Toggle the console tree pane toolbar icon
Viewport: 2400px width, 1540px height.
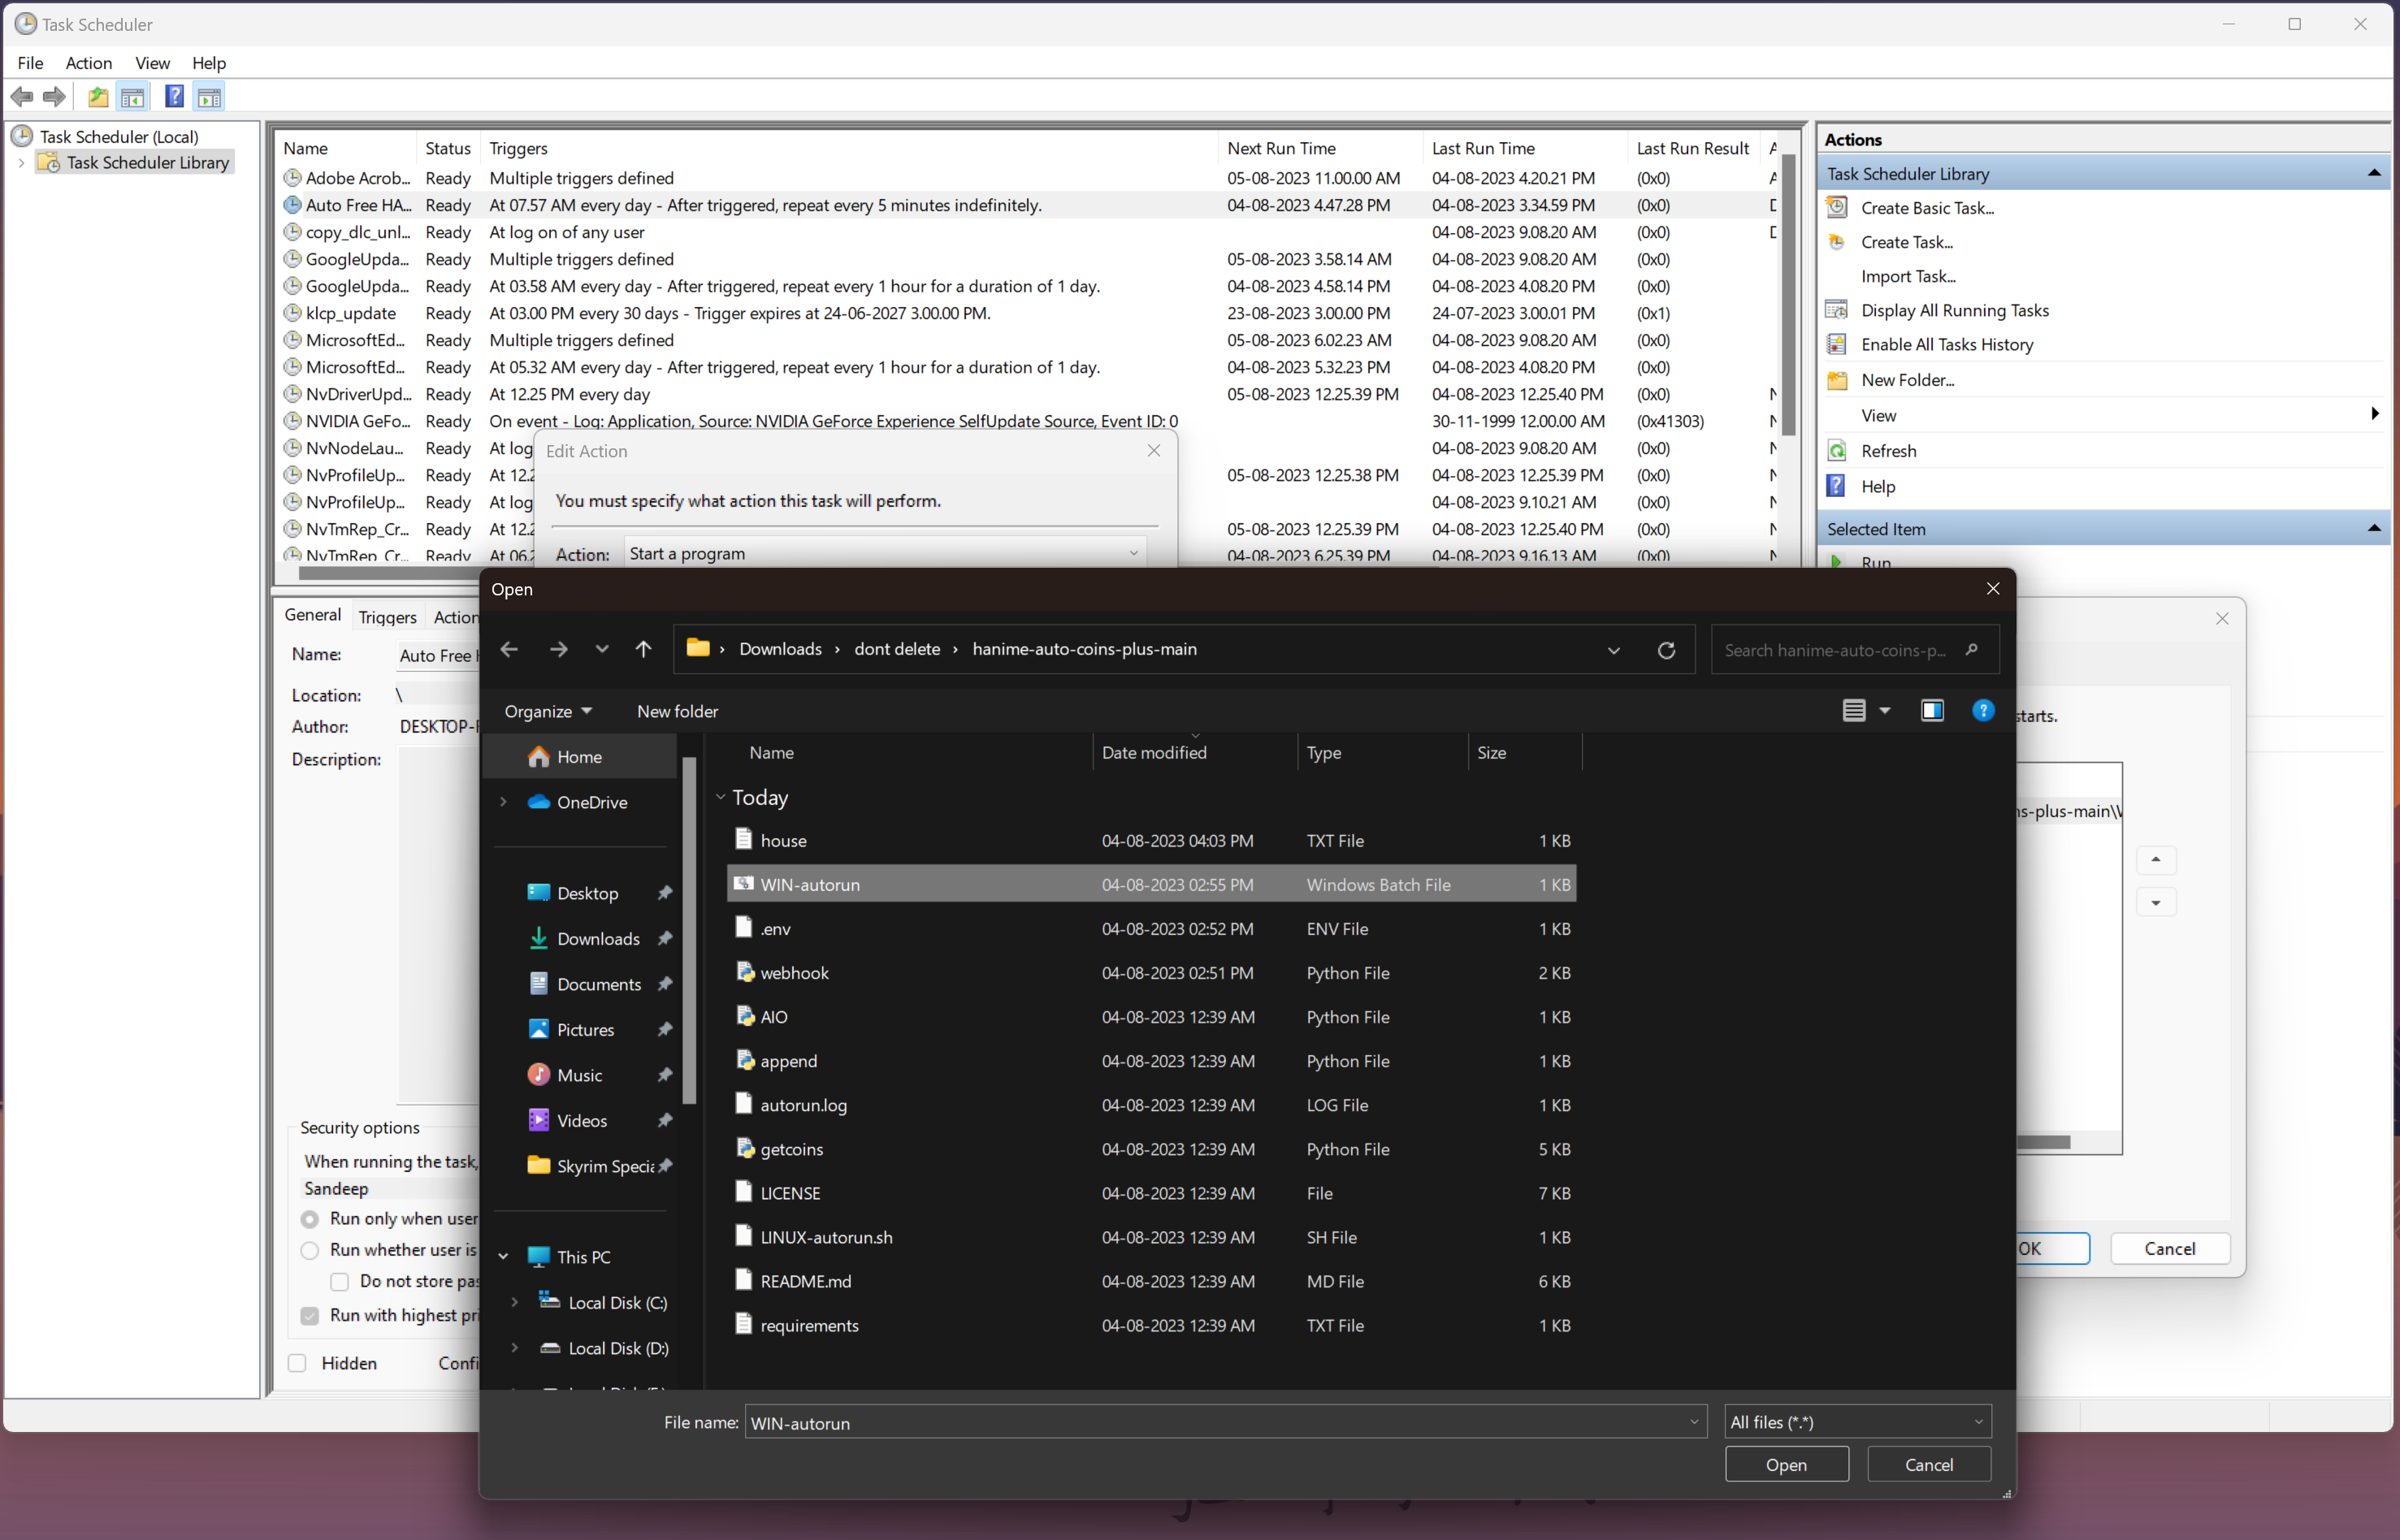click(x=133, y=96)
